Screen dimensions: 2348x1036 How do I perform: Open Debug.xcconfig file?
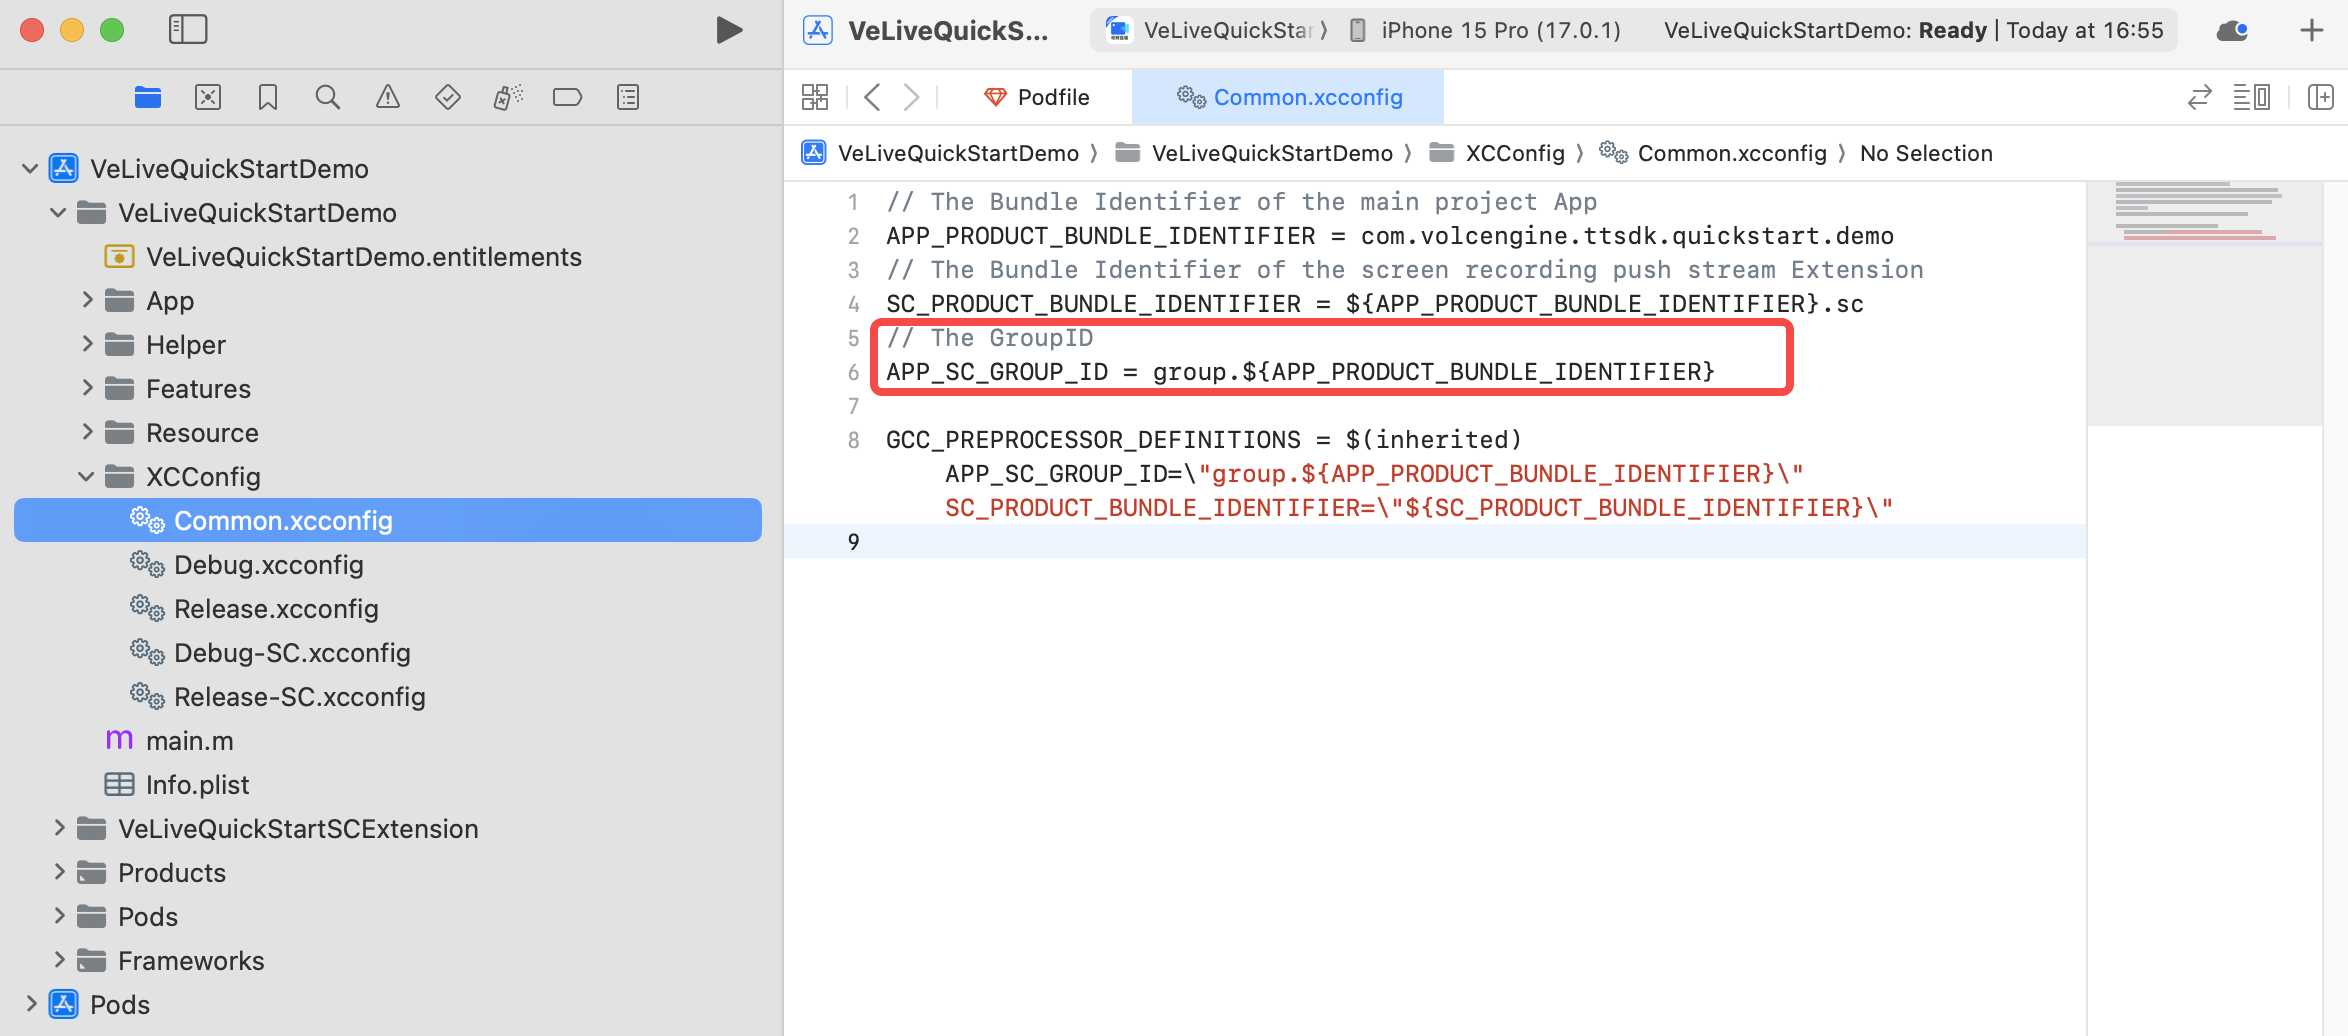pos(247,565)
